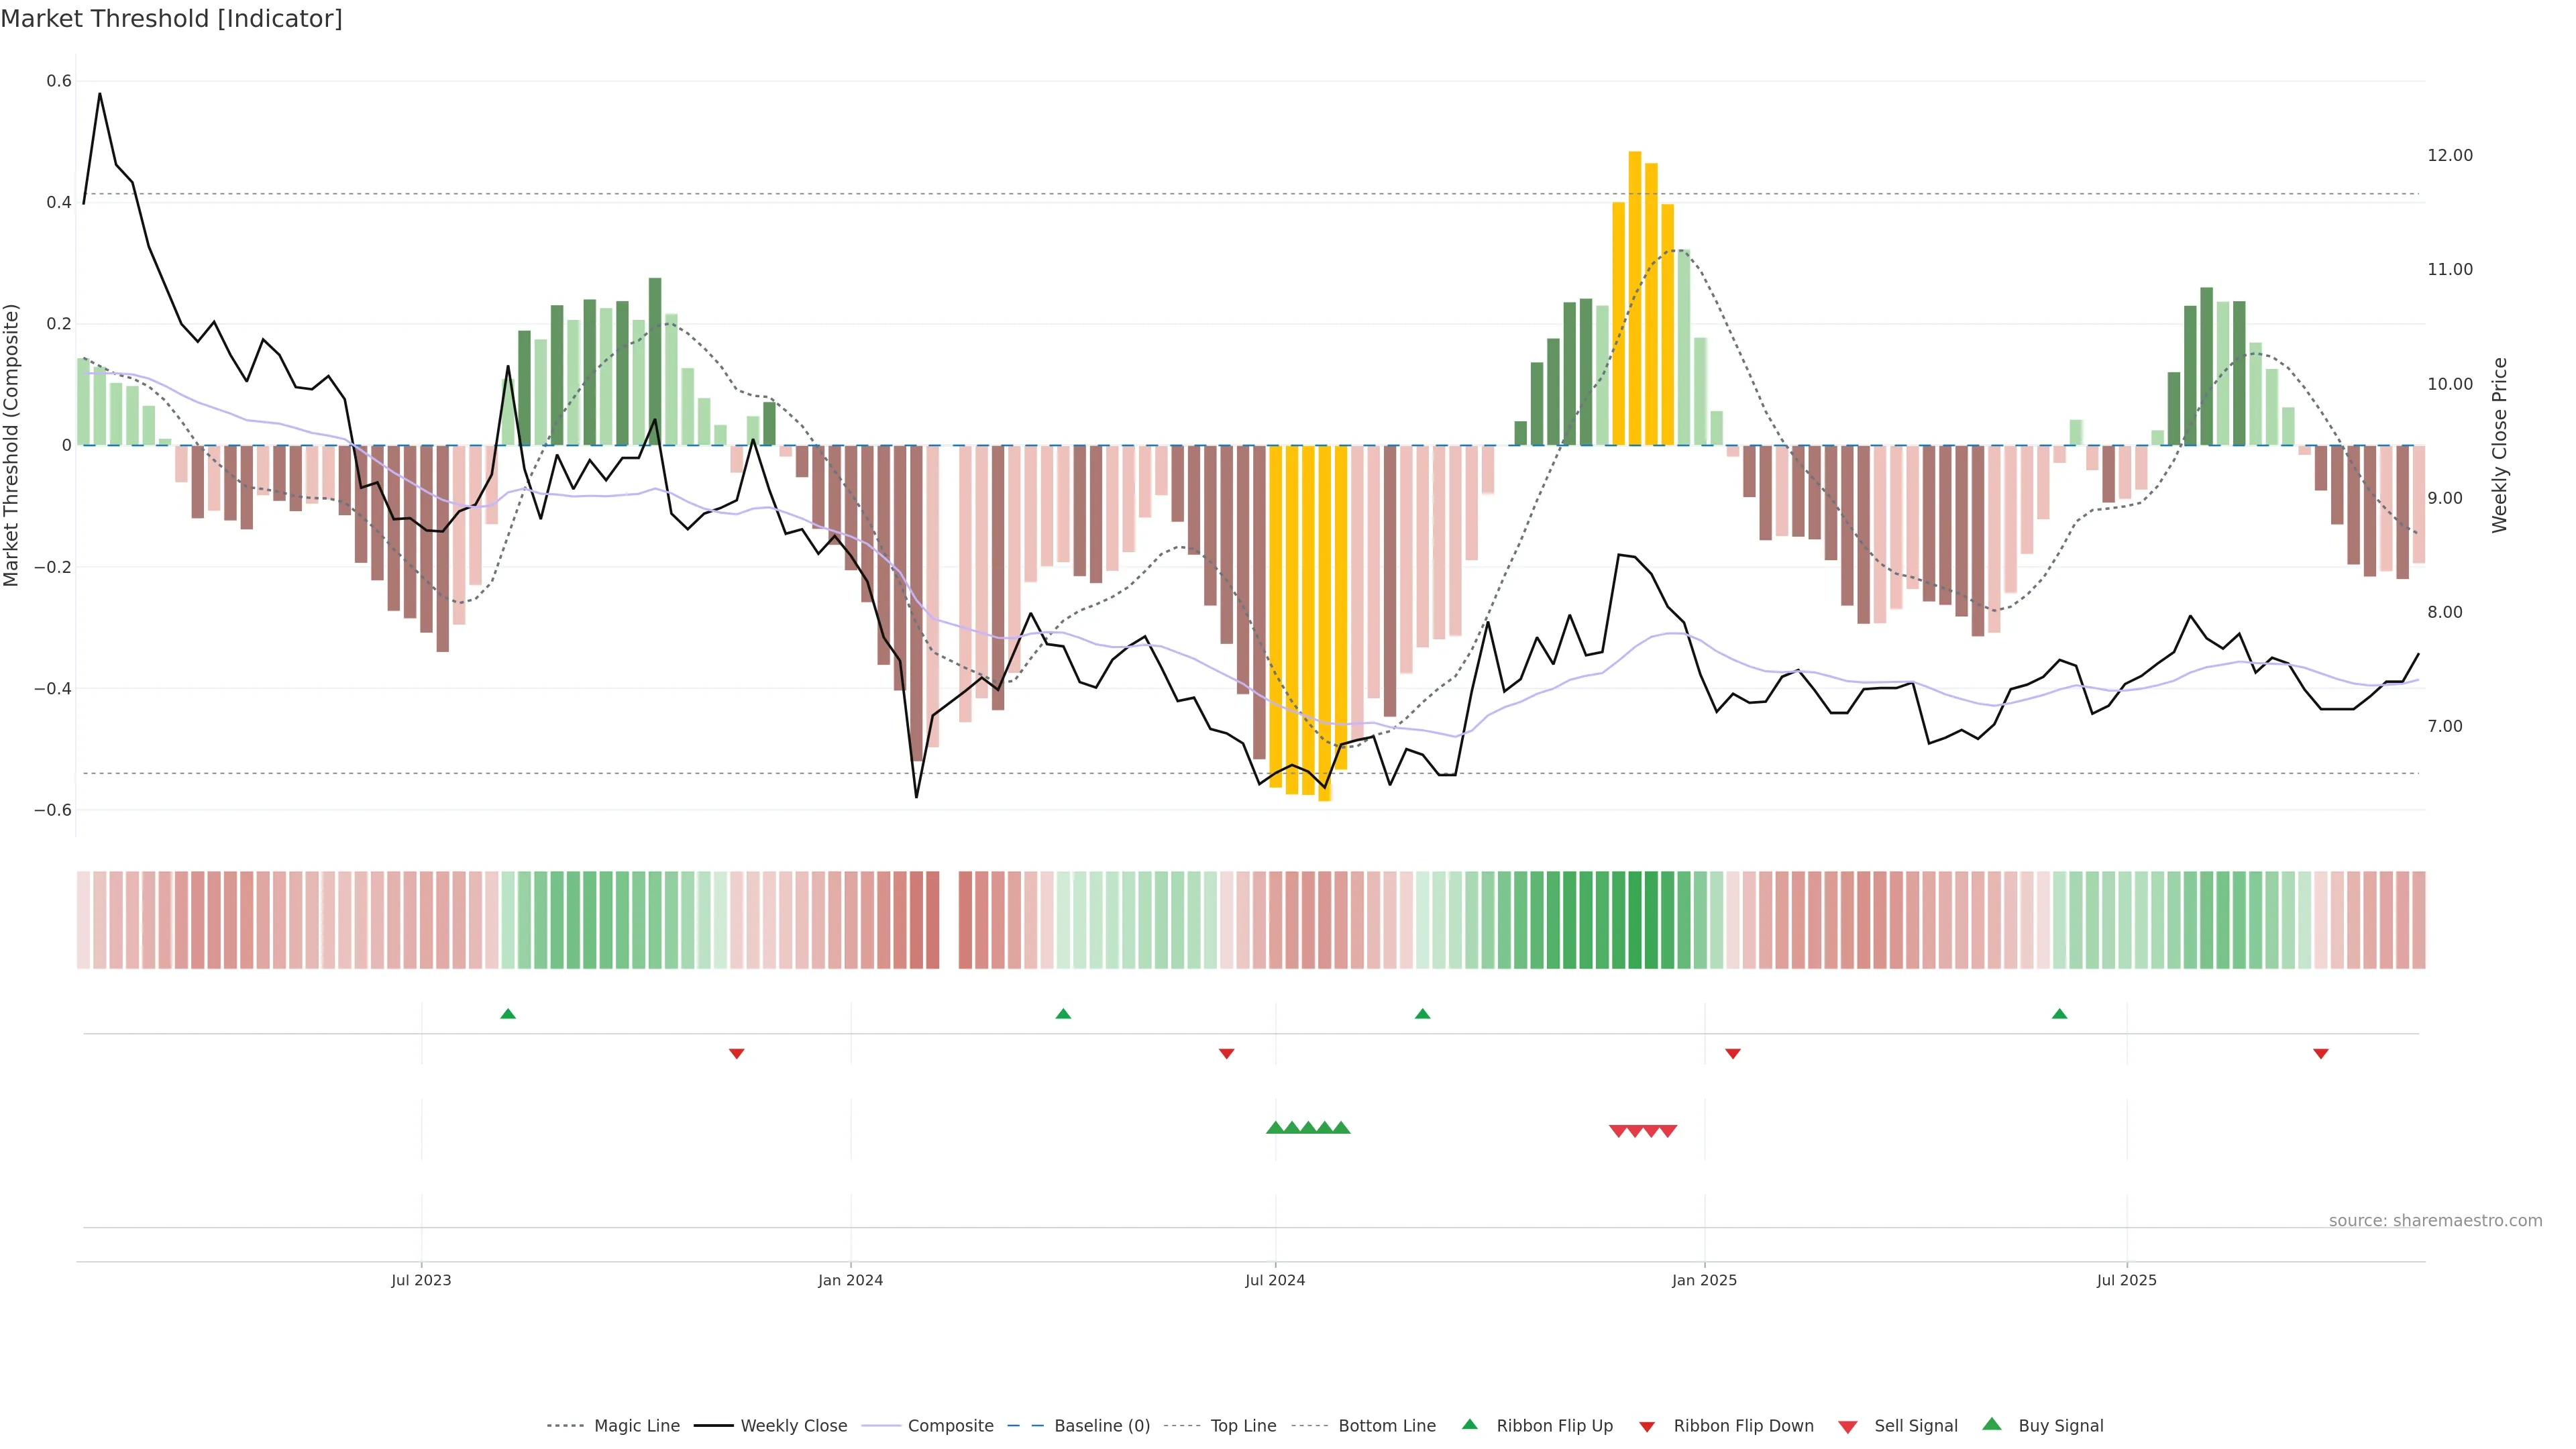Click Buy Signal legend marker
Screen dimensions: 2576x1449
(1991, 1425)
